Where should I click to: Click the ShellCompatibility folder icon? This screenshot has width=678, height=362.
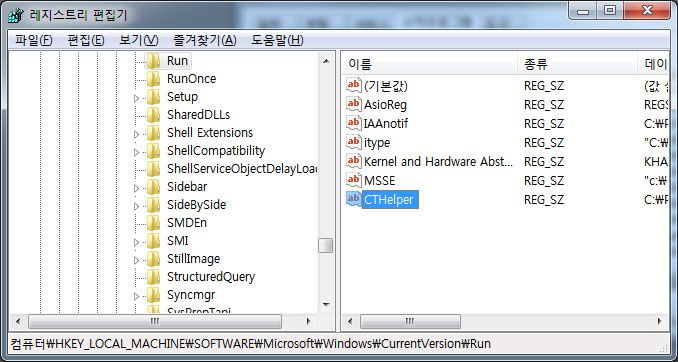pyautogui.click(x=153, y=151)
